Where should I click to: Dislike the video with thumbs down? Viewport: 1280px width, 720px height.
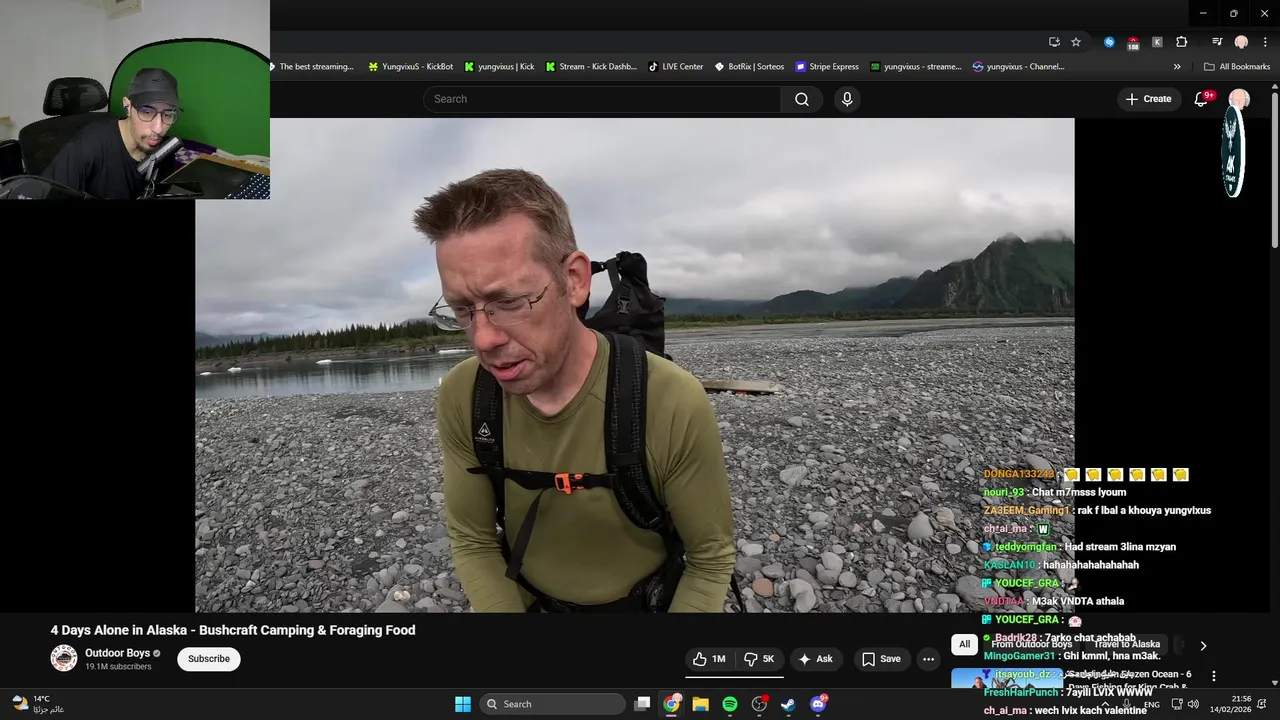(759, 659)
